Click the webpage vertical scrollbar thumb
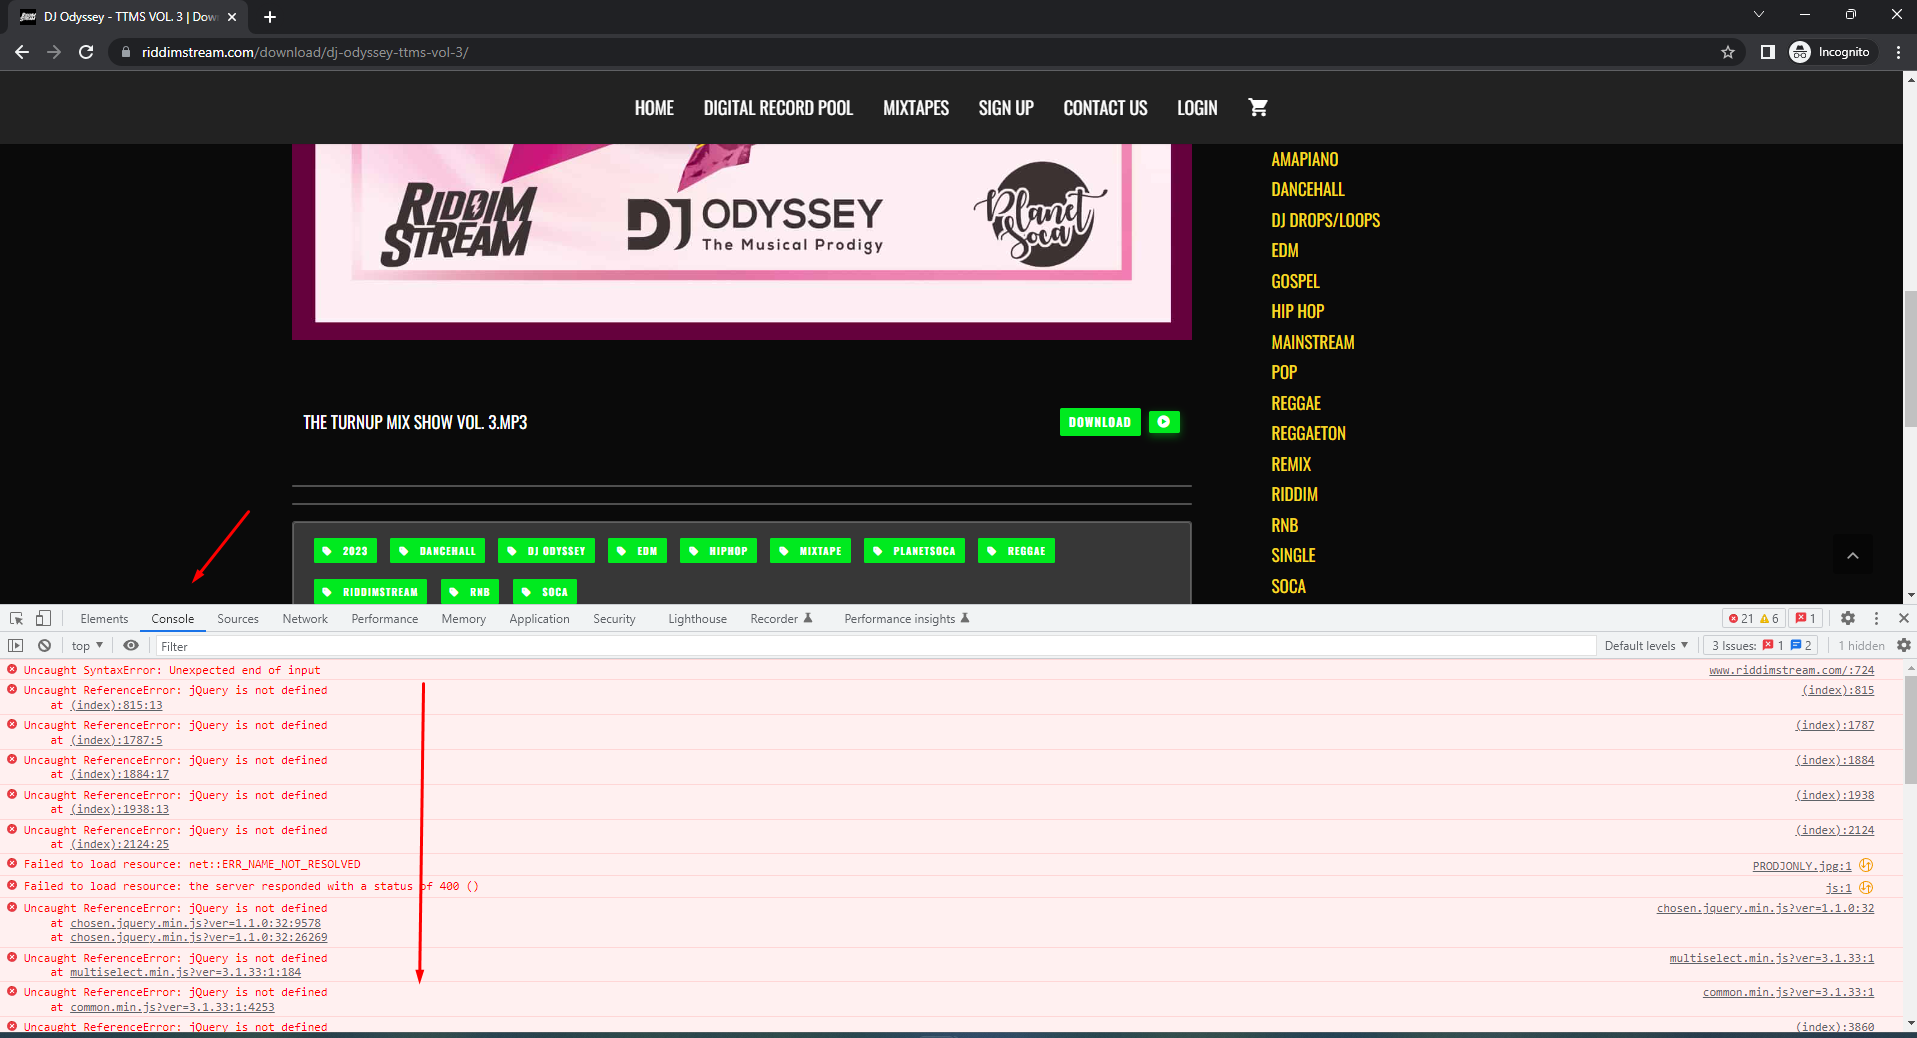 [1910, 358]
